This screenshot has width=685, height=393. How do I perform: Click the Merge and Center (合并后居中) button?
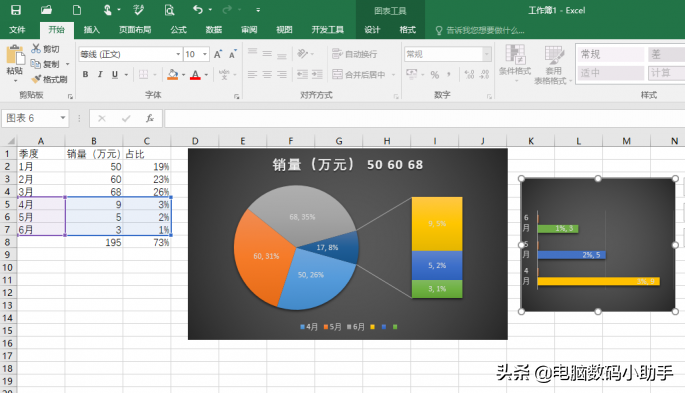click(359, 75)
